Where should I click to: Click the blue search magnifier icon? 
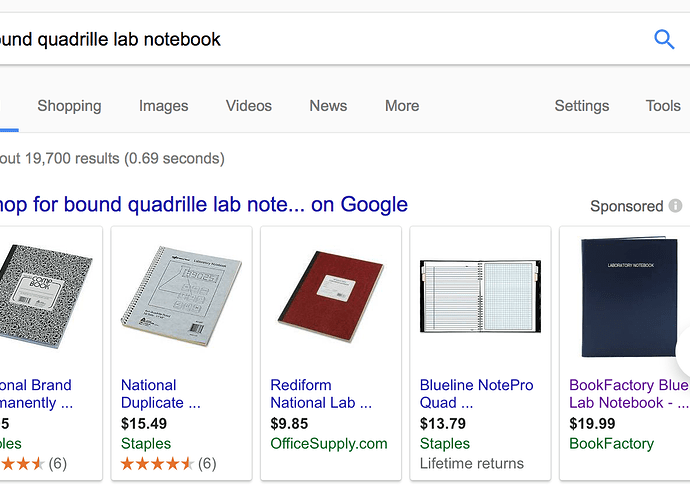point(664,39)
